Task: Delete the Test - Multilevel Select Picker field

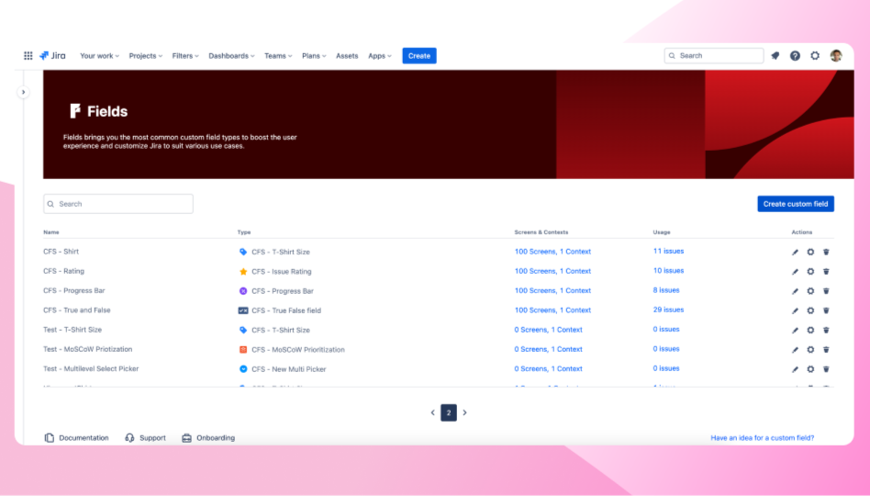Action: point(826,369)
